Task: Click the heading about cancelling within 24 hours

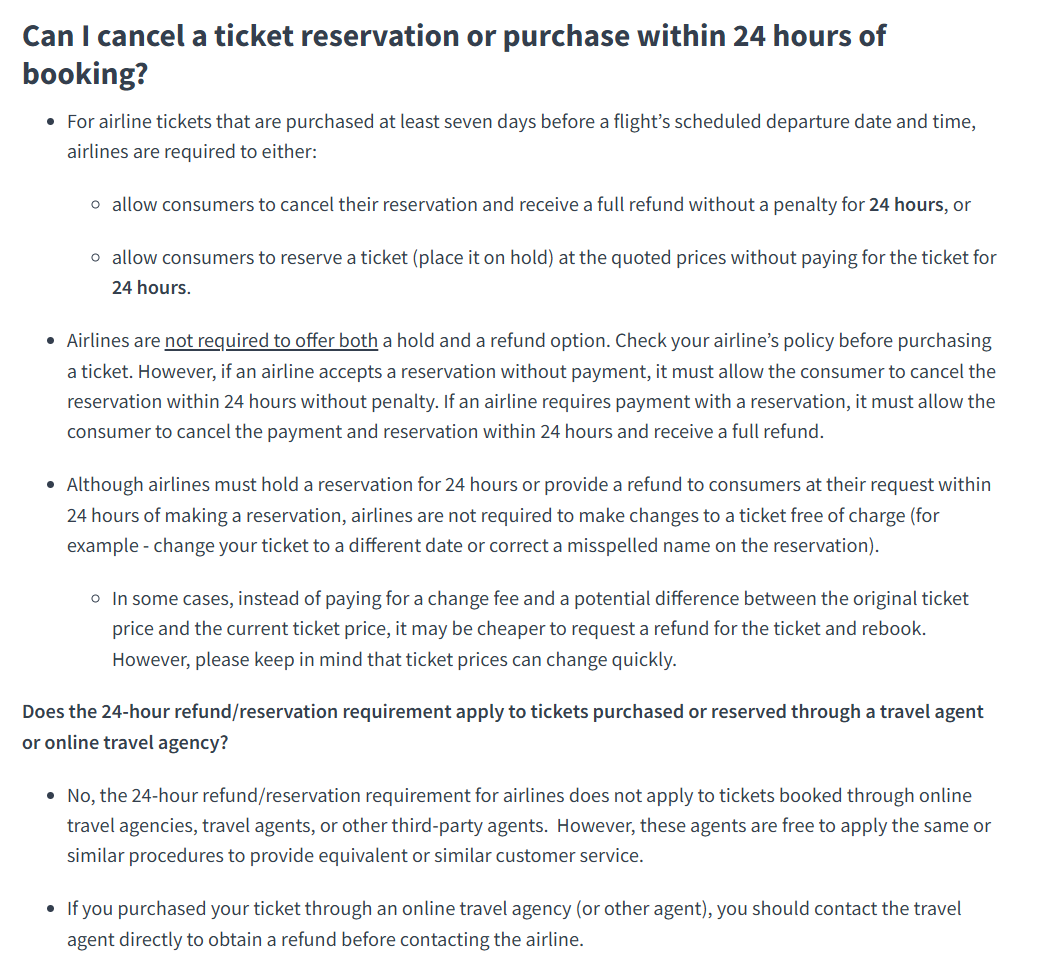Action: click(453, 38)
